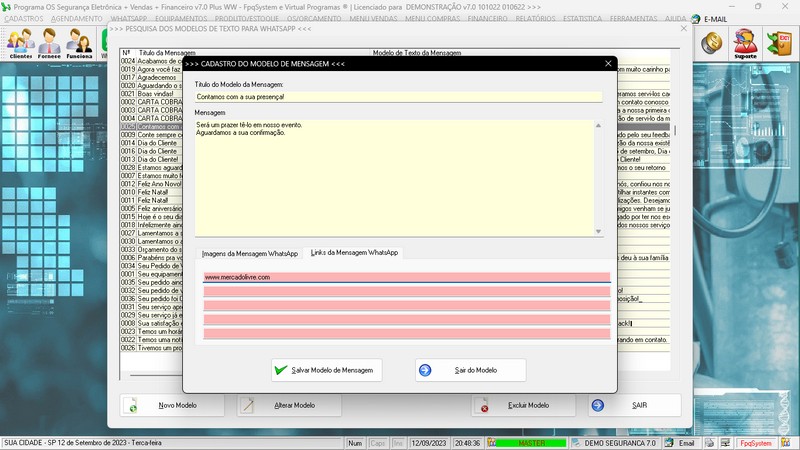Select Links da Mensagem WhatsApp tab
800x450 pixels.
[354, 253]
